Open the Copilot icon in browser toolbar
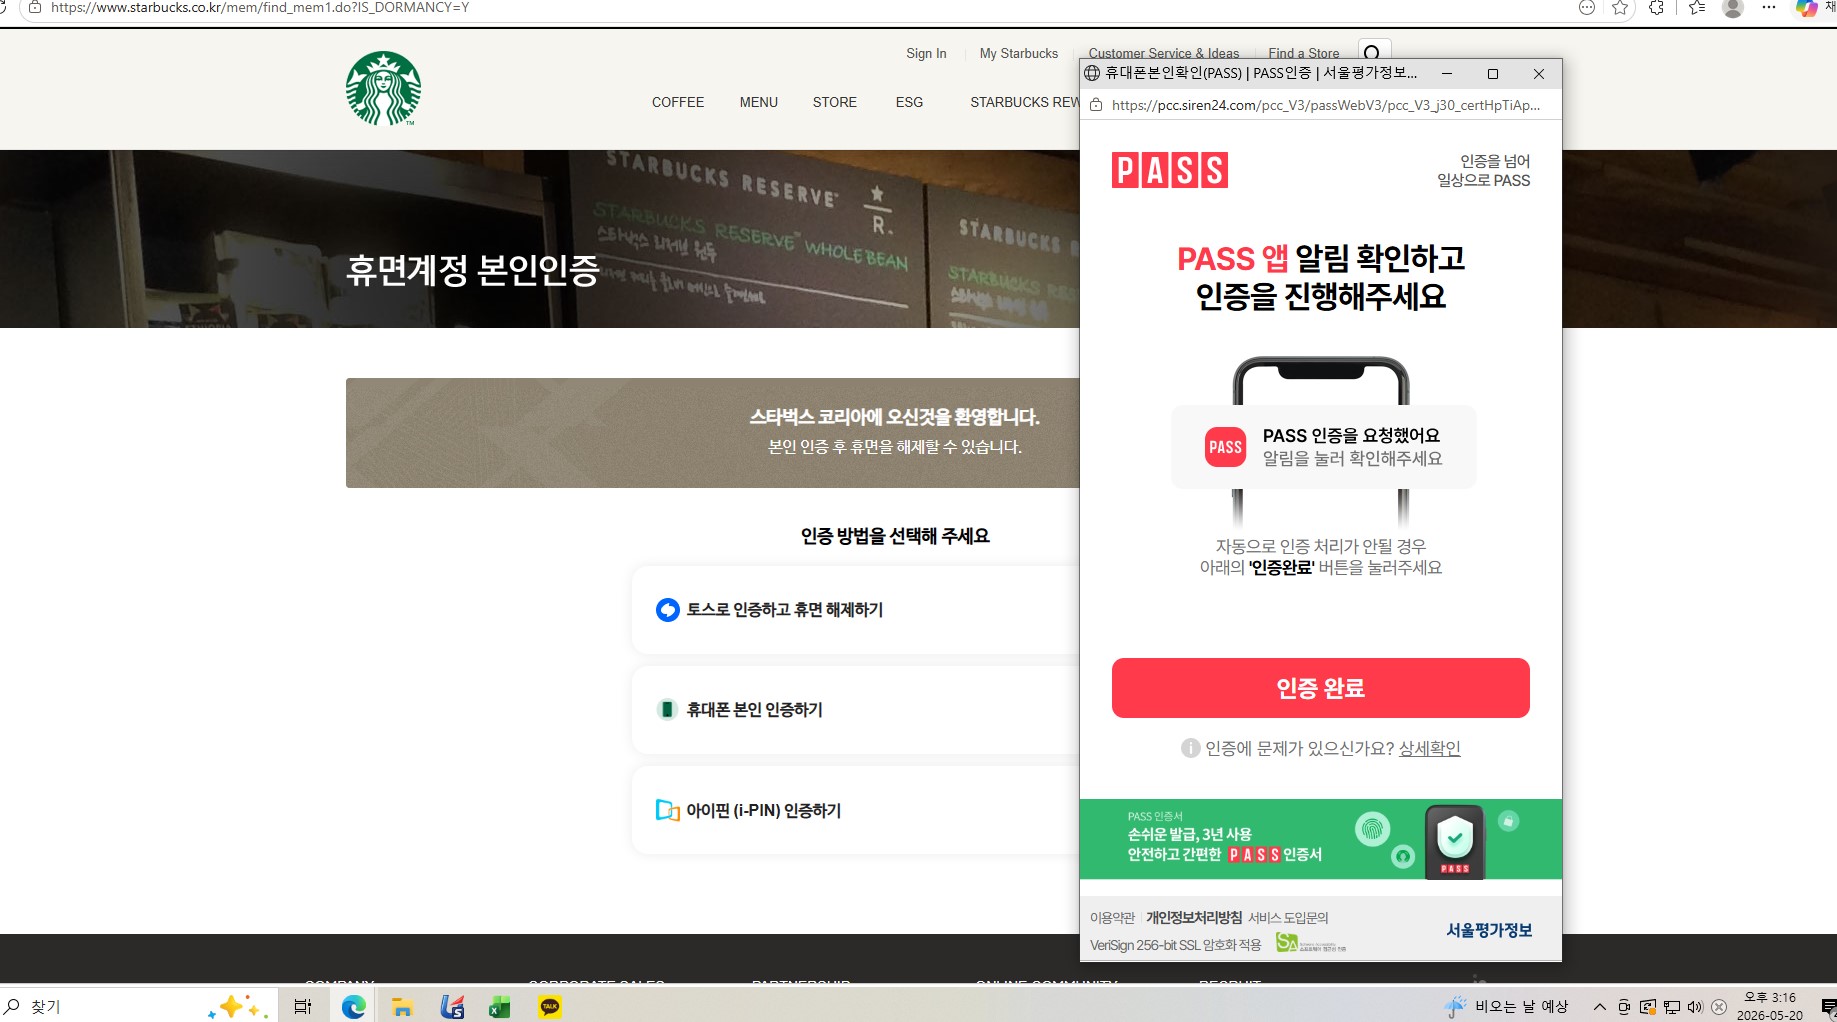The width and height of the screenshot is (1837, 1022). coord(1806,8)
